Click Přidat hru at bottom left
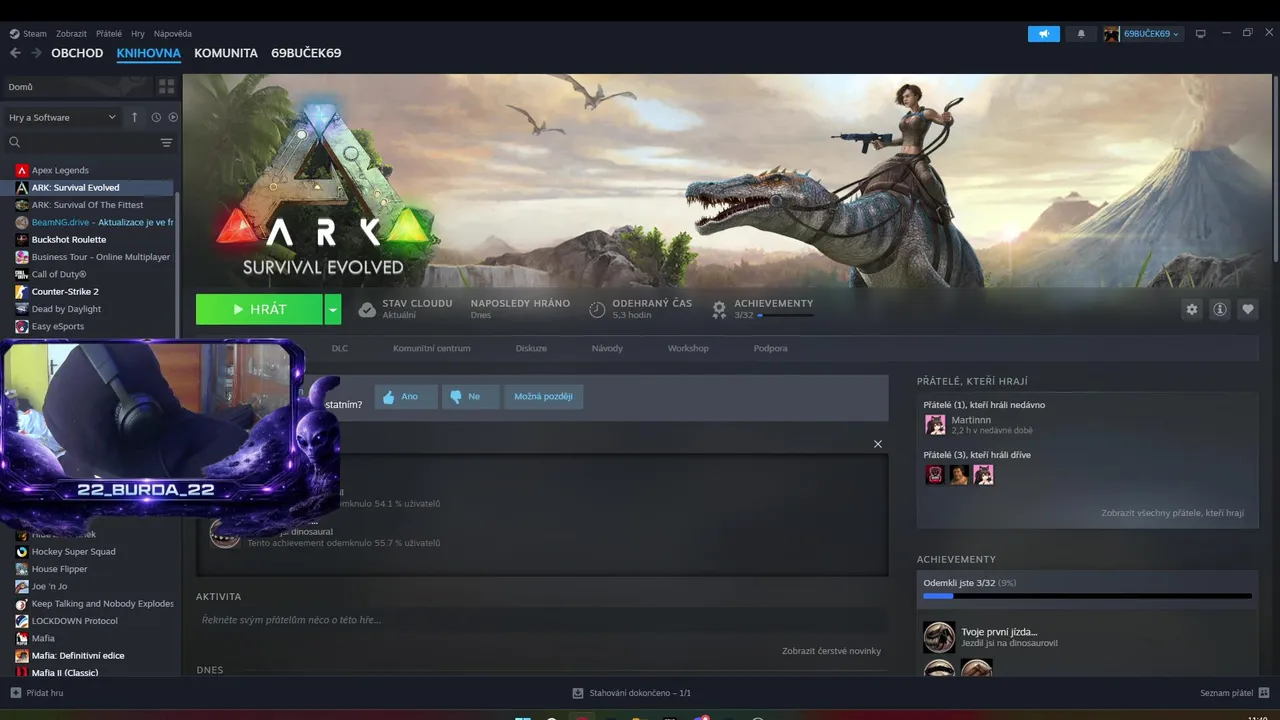The image size is (1280, 720). tap(37, 693)
